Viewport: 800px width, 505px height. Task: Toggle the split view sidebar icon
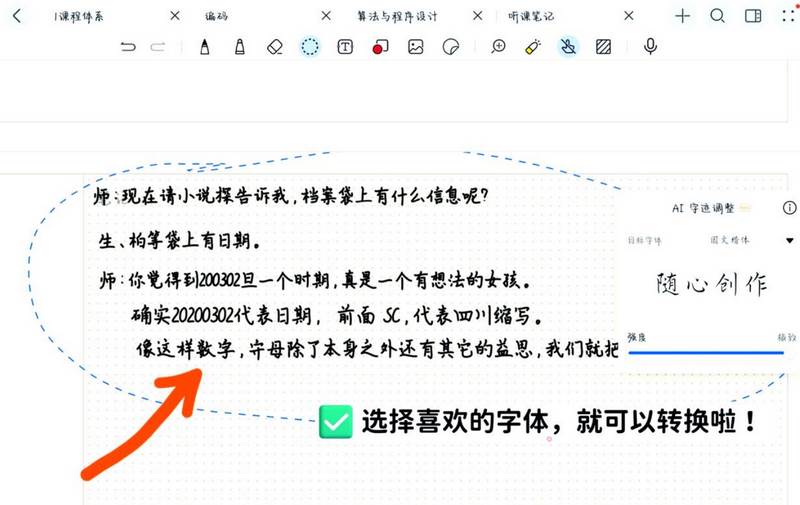[x=753, y=16]
